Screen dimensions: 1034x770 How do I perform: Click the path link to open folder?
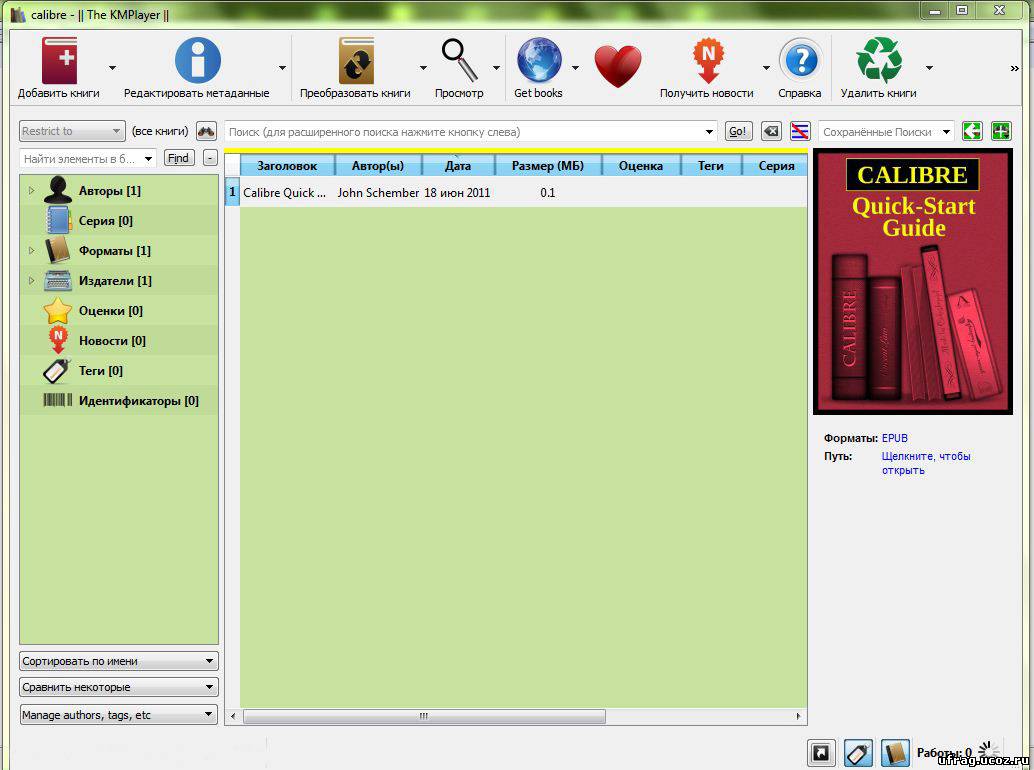pyautogui.click(x=925, y=463)
